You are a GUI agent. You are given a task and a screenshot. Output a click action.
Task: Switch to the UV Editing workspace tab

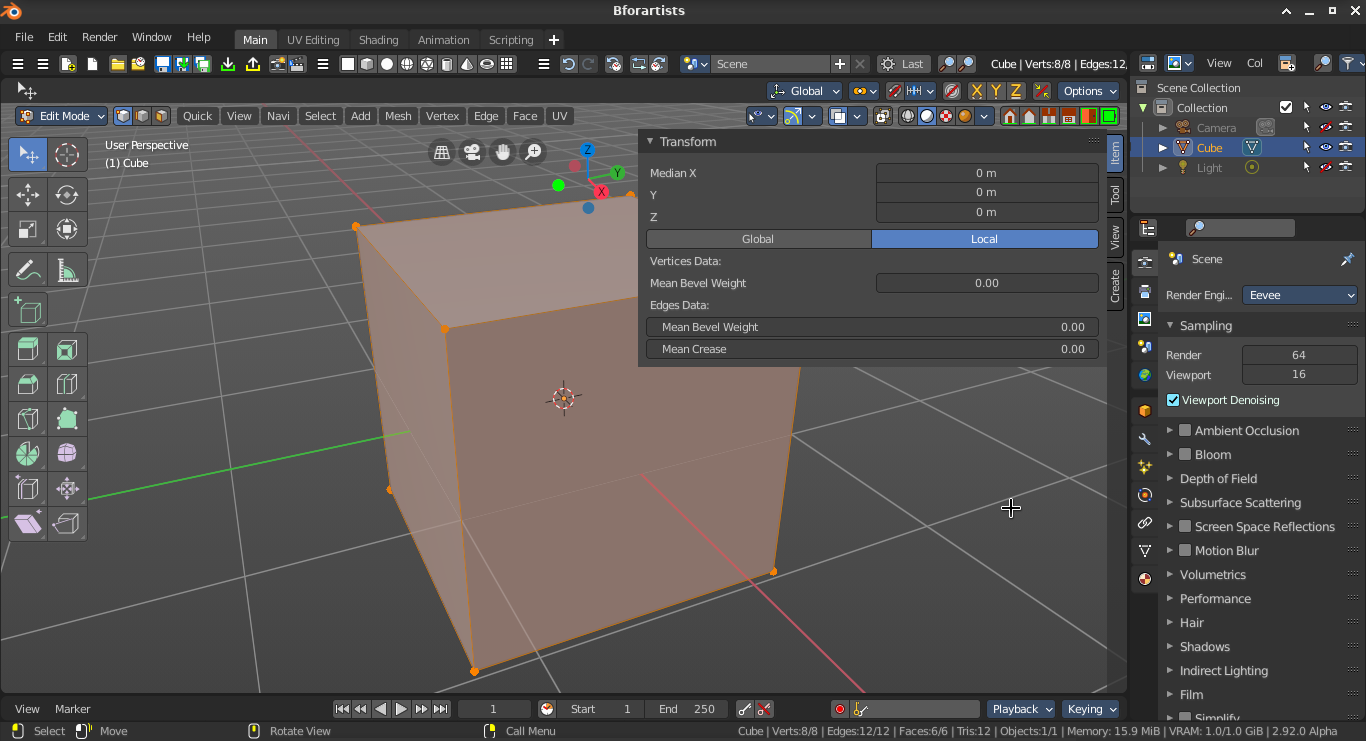coord(313,40)
